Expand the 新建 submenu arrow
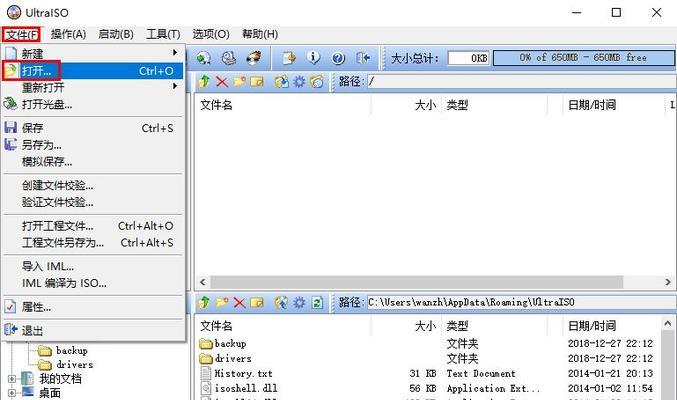This screenshot has width=677, height=400. [x=175, y=53]
